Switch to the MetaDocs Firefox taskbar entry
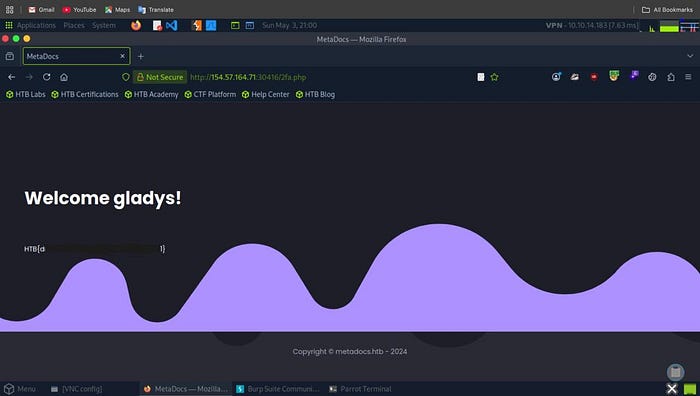This screenshot has width=700, height=396. pos(185,389)
